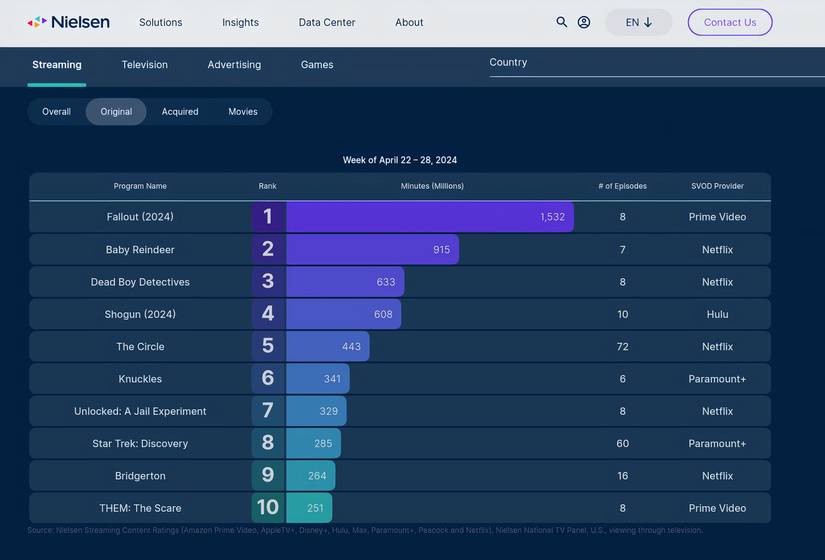This screenshot has width=825, height=560.
Task: Open the Data Center menu
Action: [x=326, y=22]
